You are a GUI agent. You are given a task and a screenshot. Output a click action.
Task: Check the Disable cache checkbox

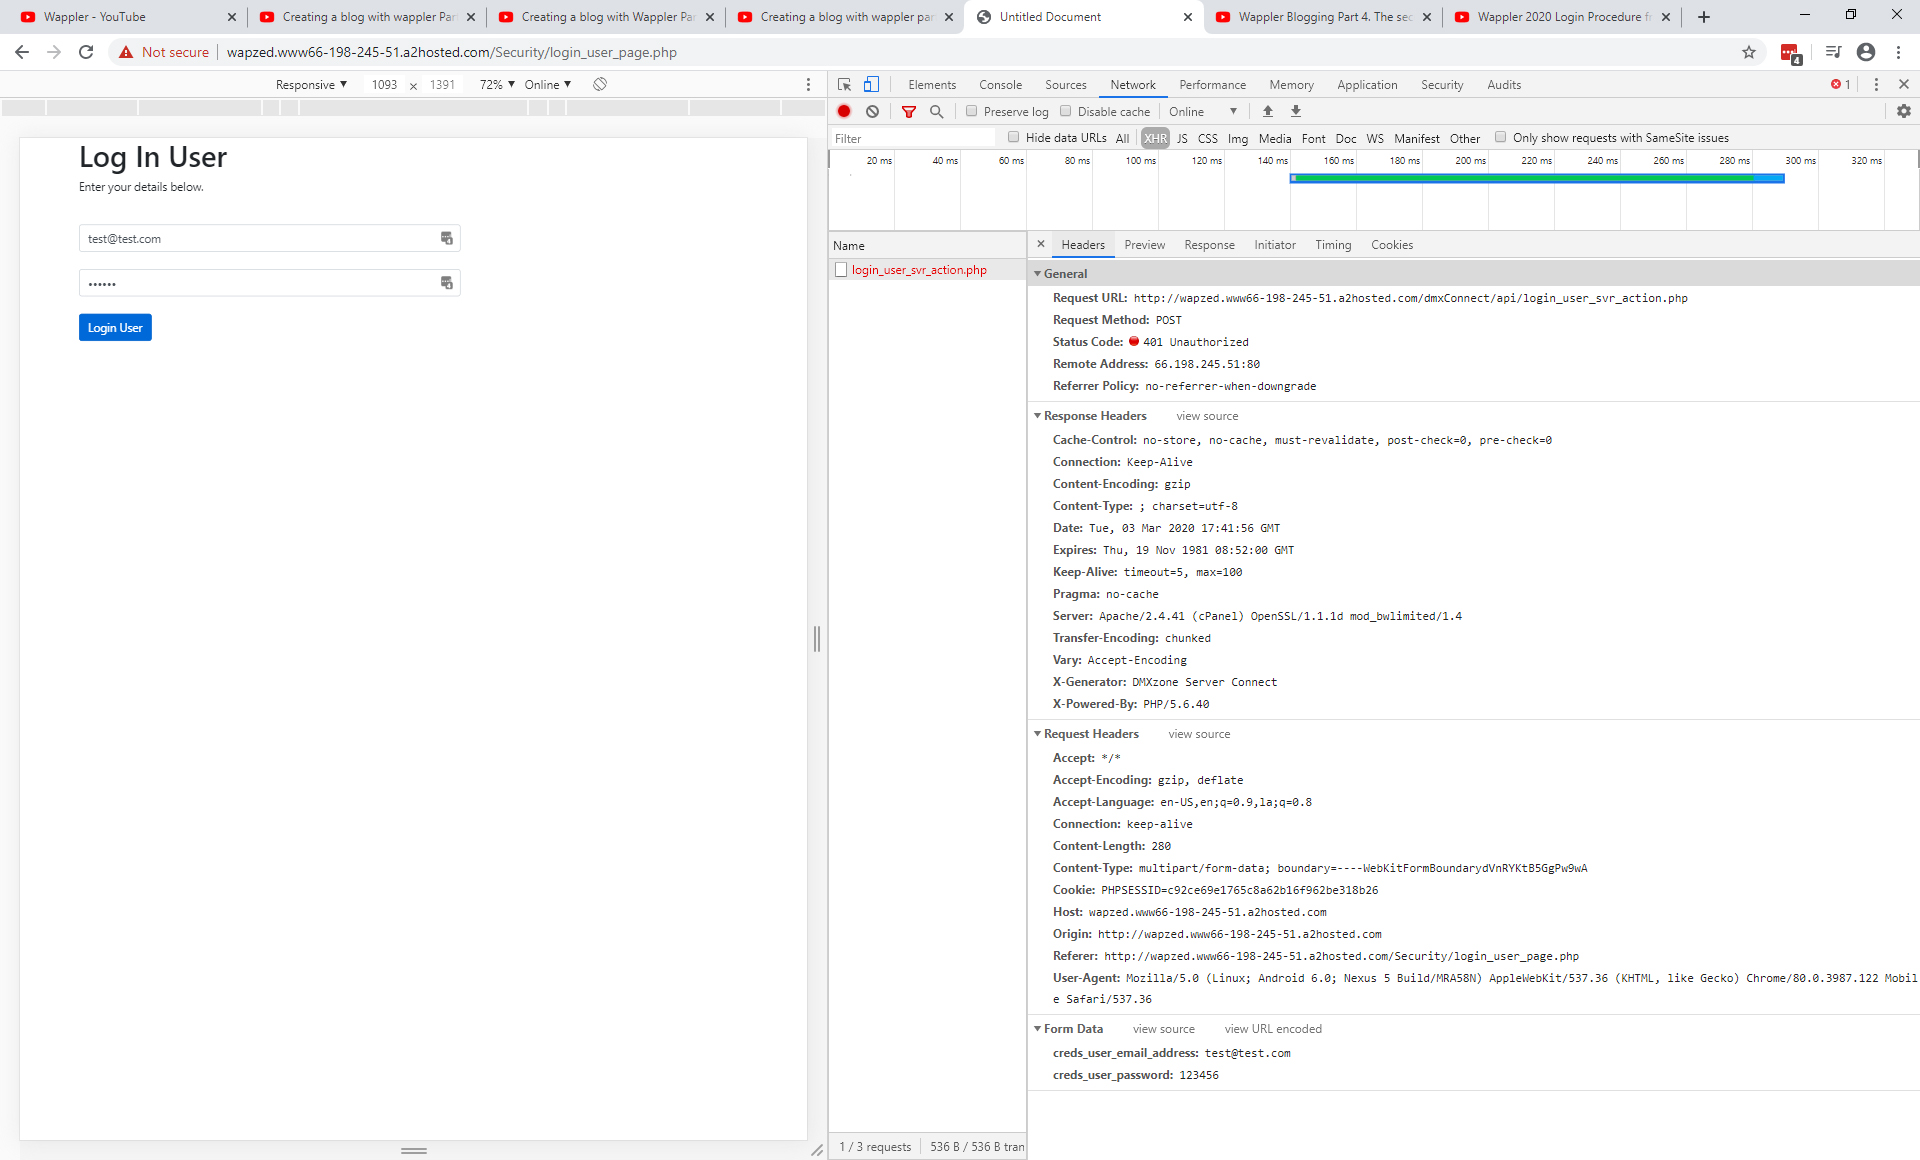point(1066,111)
